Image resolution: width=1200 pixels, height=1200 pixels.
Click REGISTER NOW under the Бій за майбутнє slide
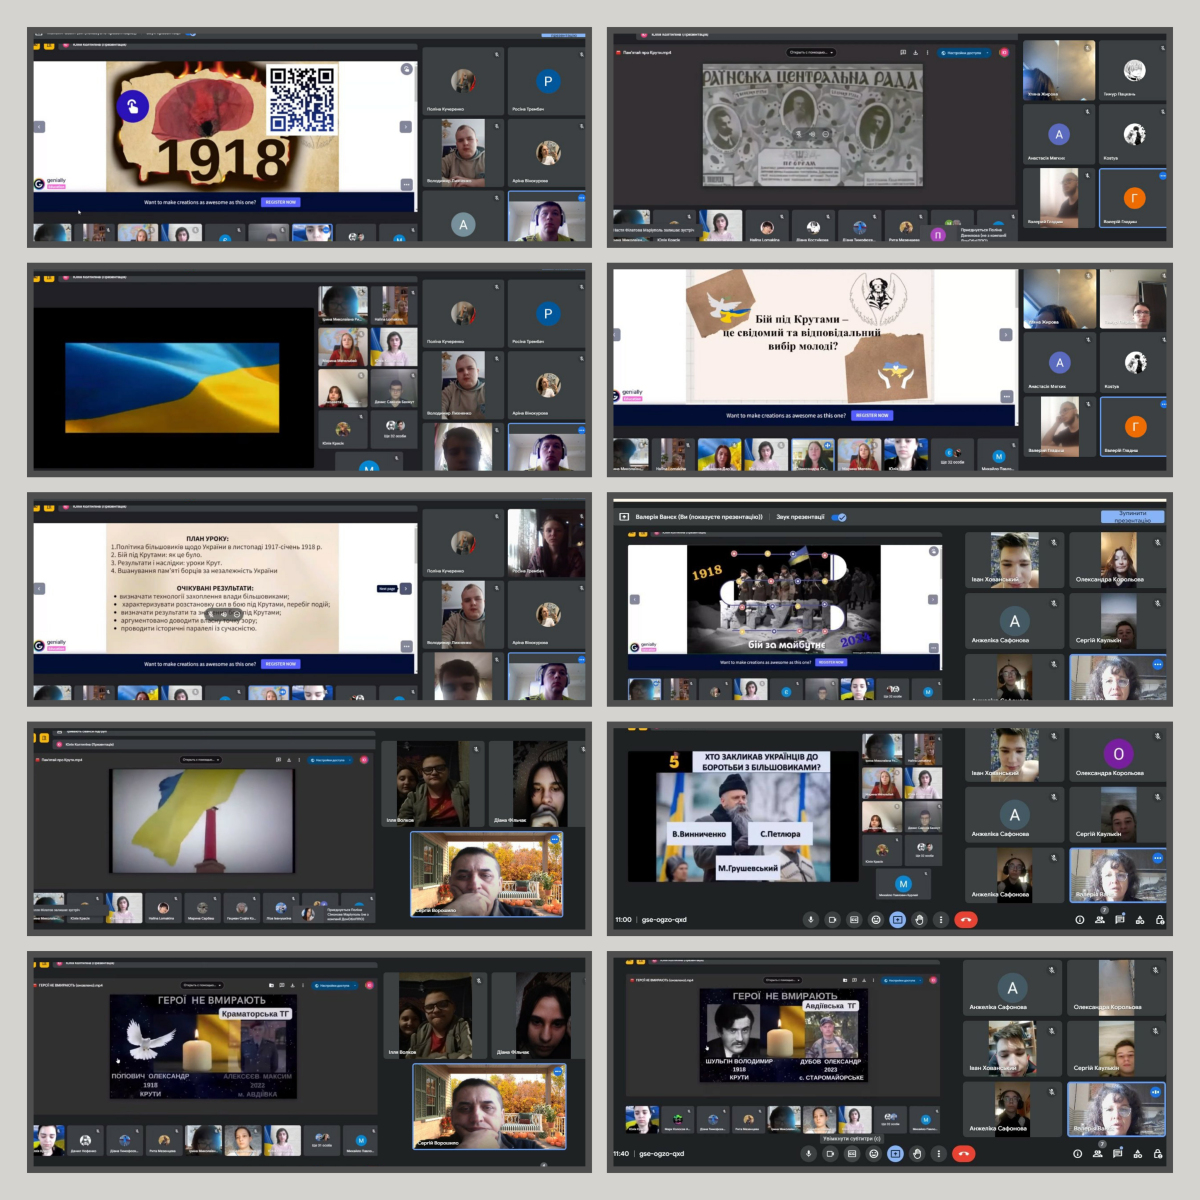(x=831, y=662)
